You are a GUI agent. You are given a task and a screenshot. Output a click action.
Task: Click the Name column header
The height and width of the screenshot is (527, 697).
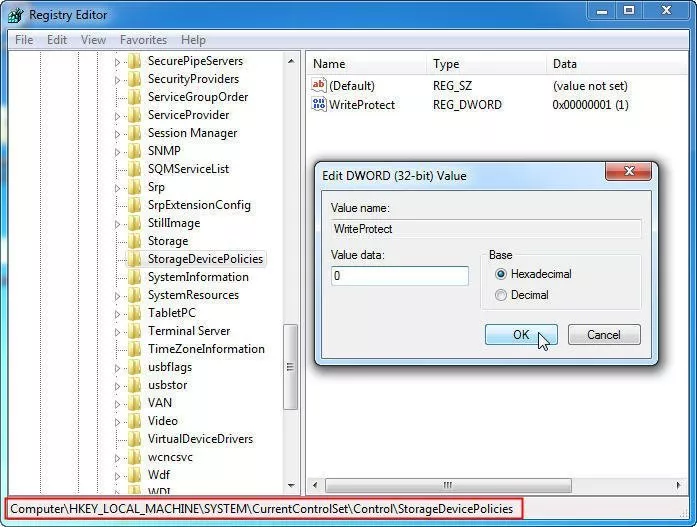(366, 64)
